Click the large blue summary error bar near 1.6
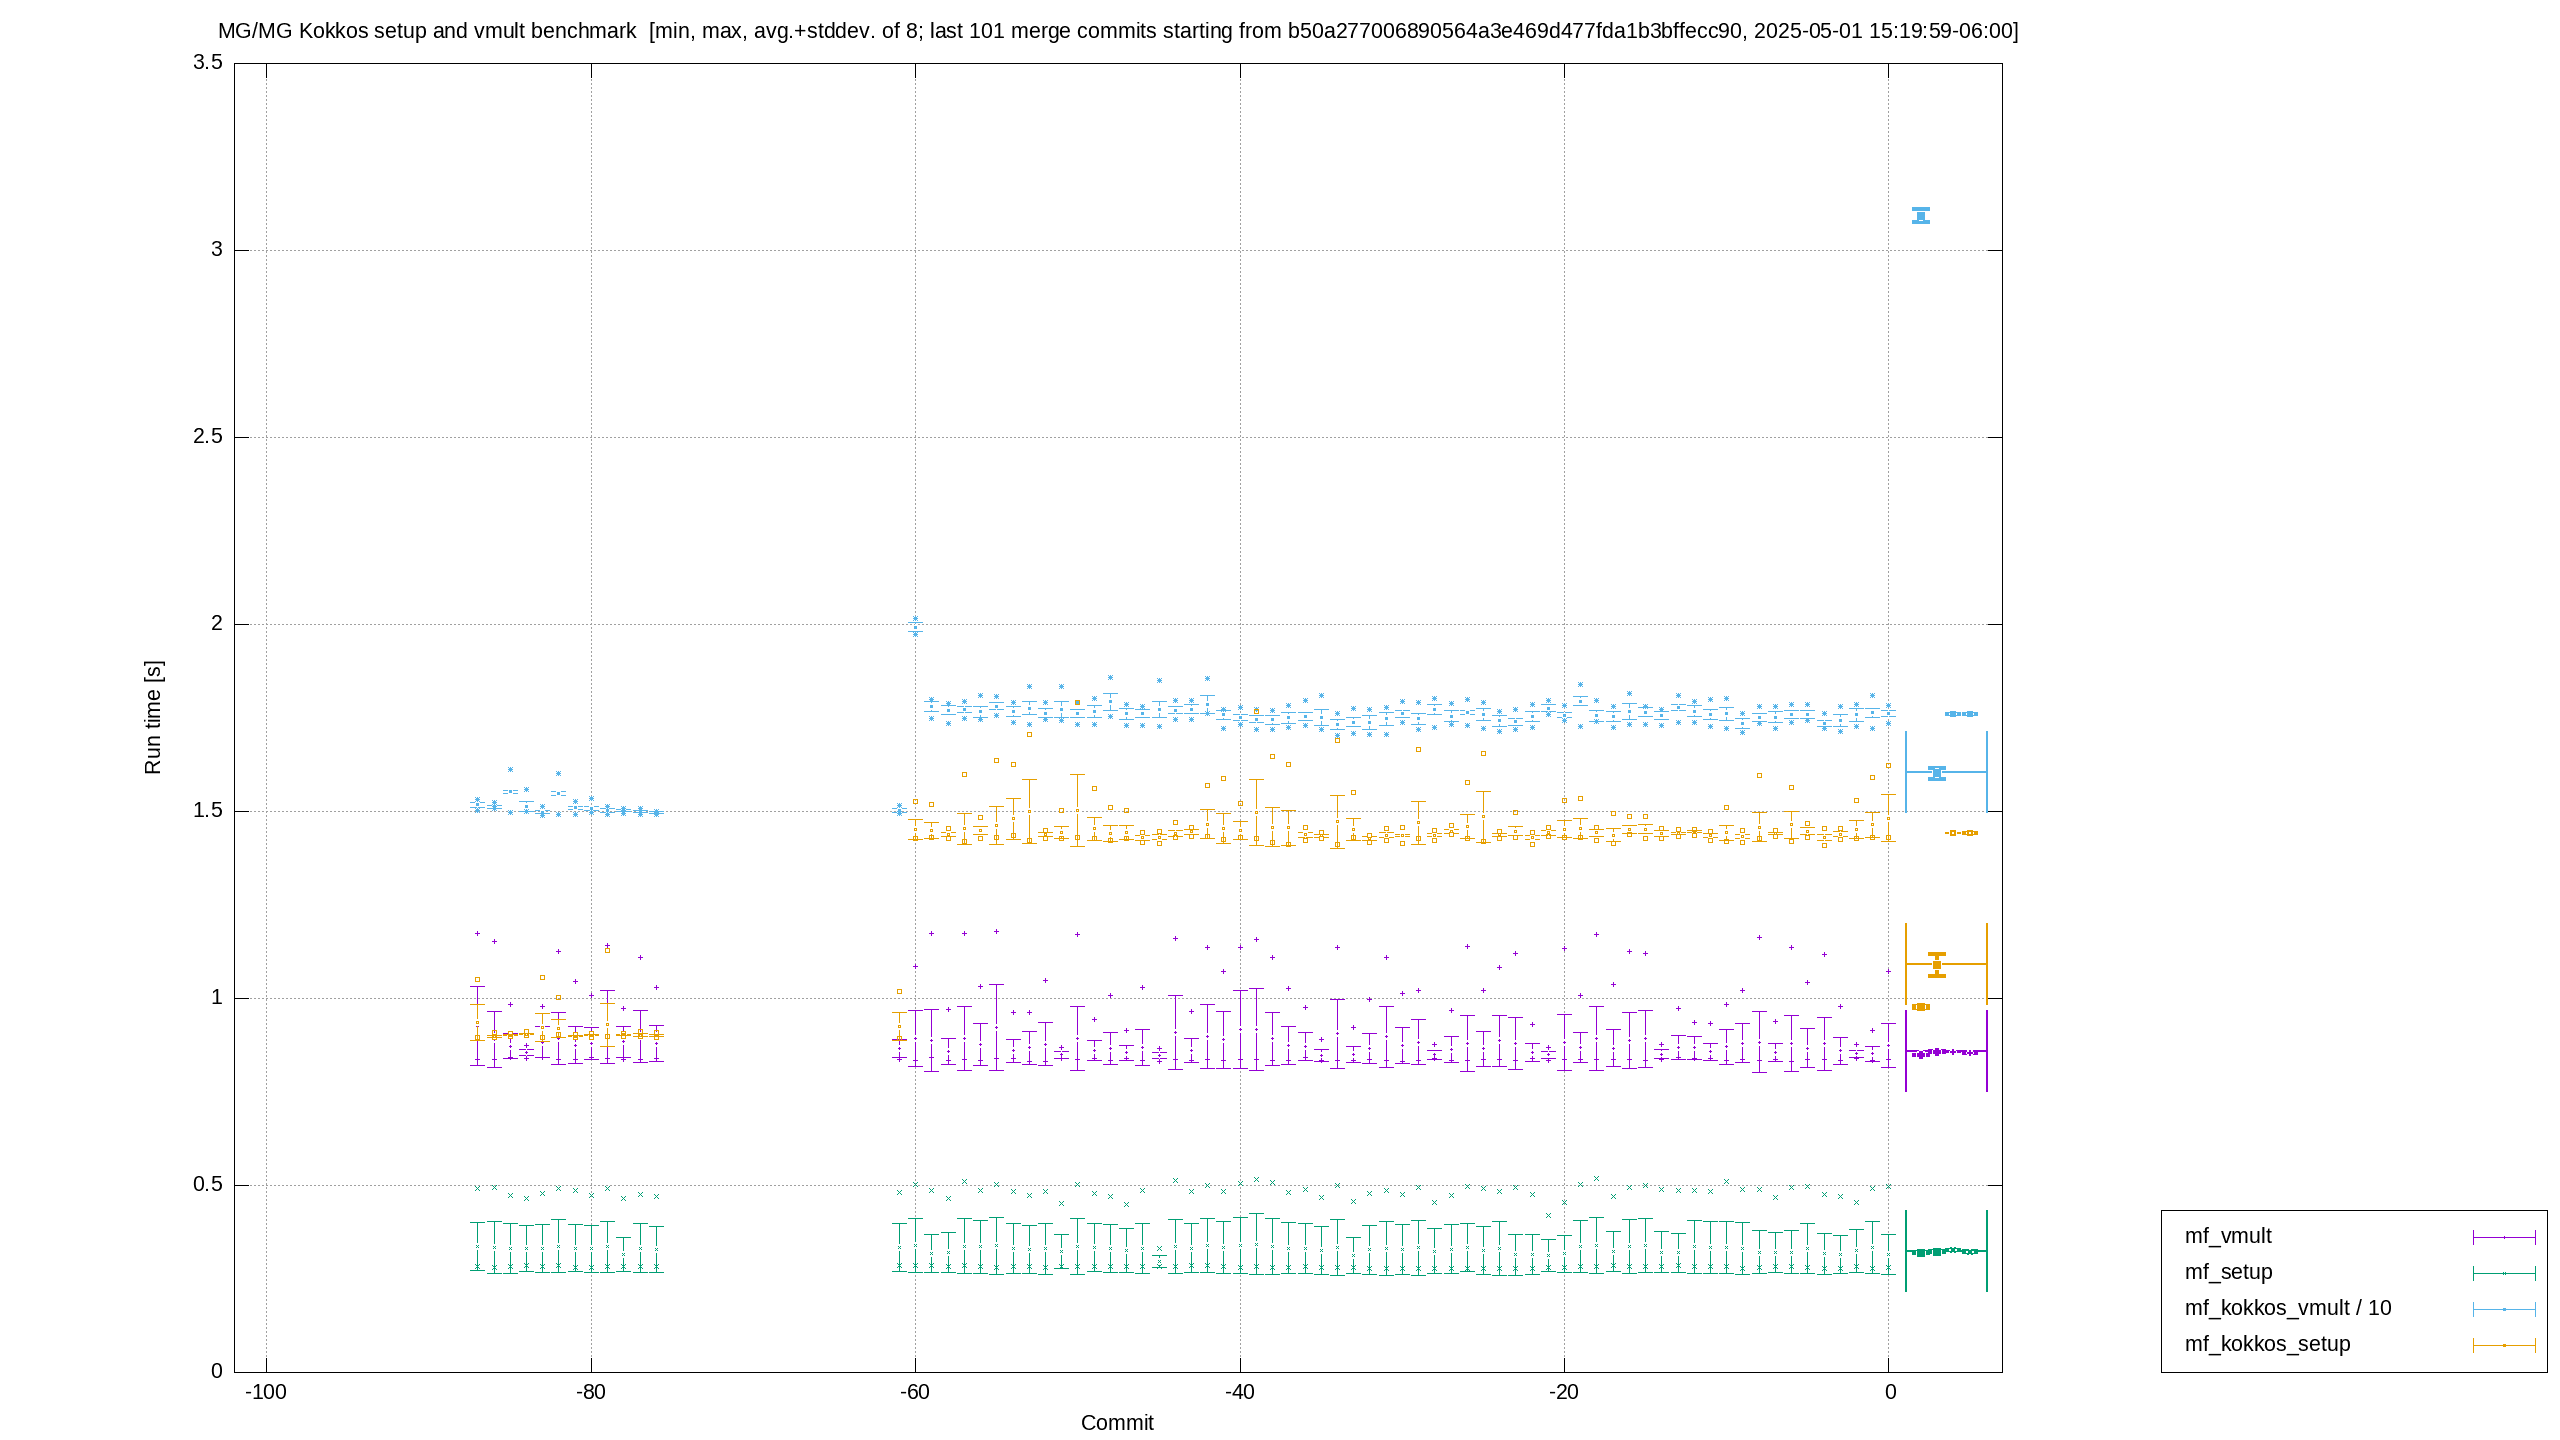This screenshot has width=2560, height=1440. pos(1946,772)
